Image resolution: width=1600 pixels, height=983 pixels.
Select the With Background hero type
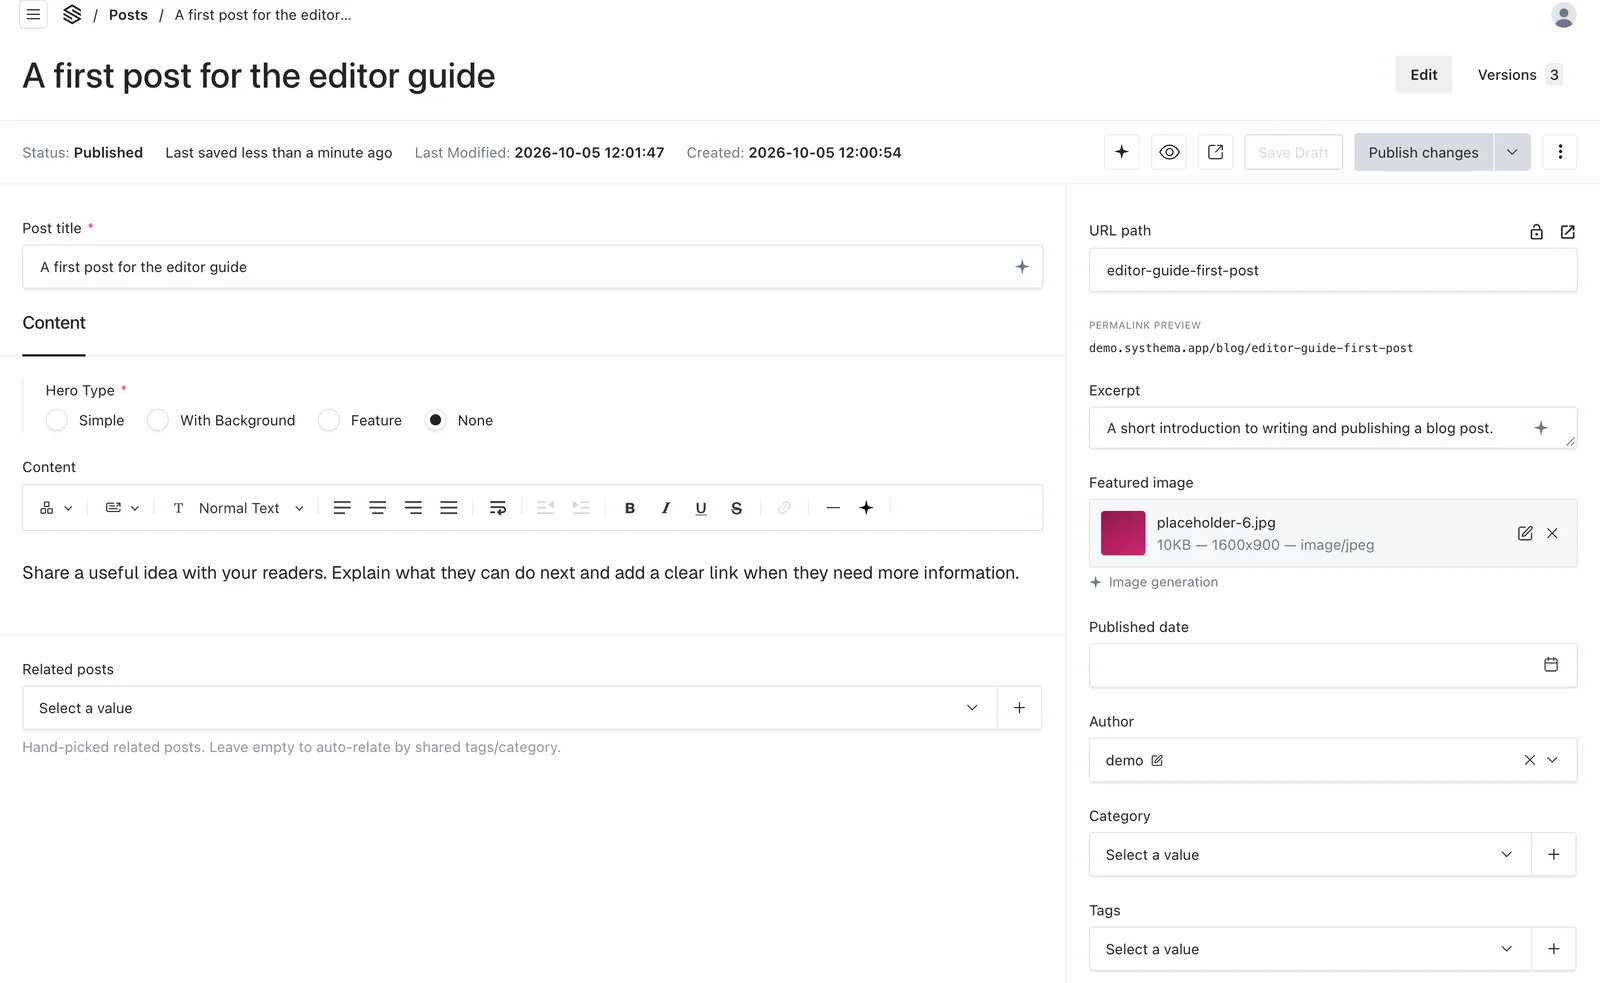pos(158,420)
